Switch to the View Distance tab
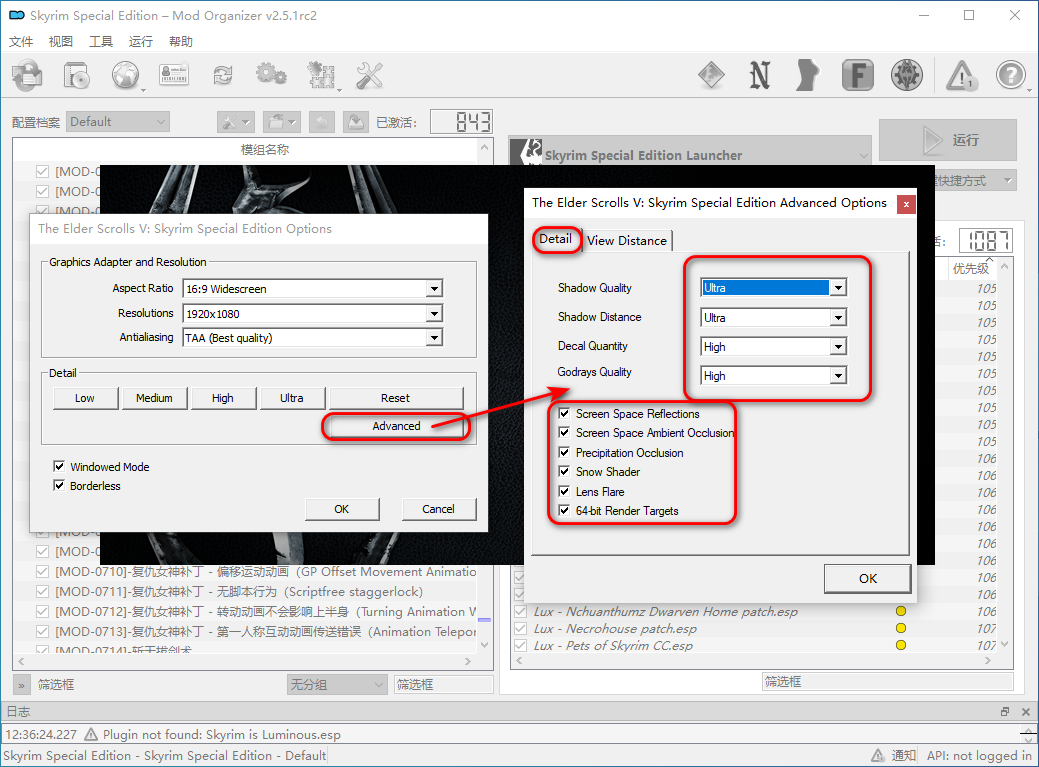Image resolution: width=1039 pixels, height=767 pixels. (627, 240)
